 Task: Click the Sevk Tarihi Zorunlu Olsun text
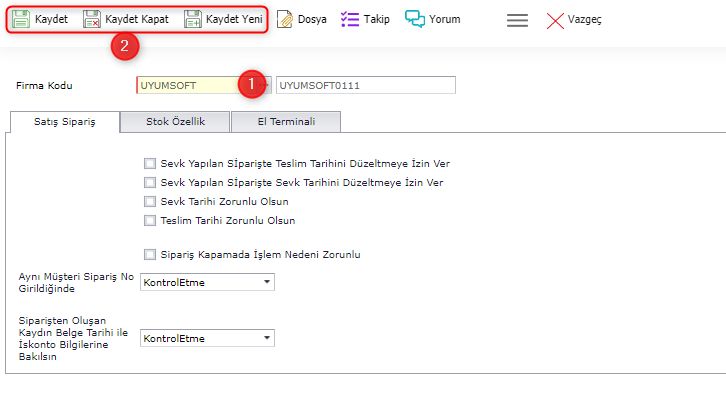(225, 201)
